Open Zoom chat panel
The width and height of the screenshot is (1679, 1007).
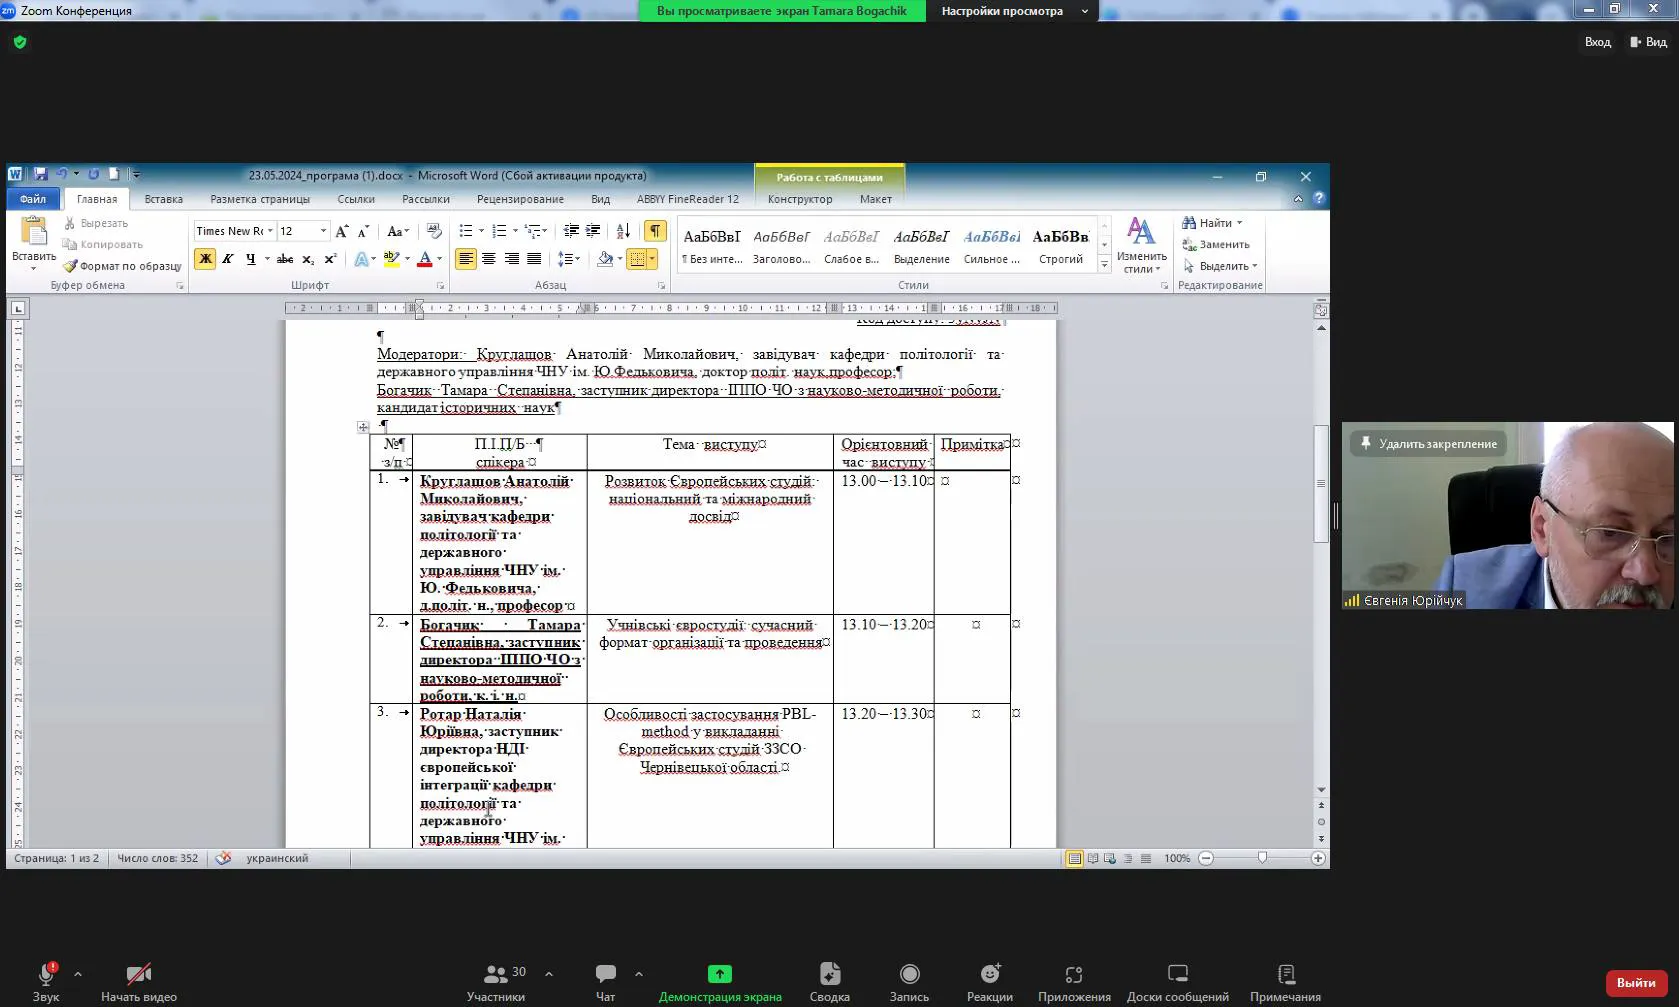click(605, 981)
